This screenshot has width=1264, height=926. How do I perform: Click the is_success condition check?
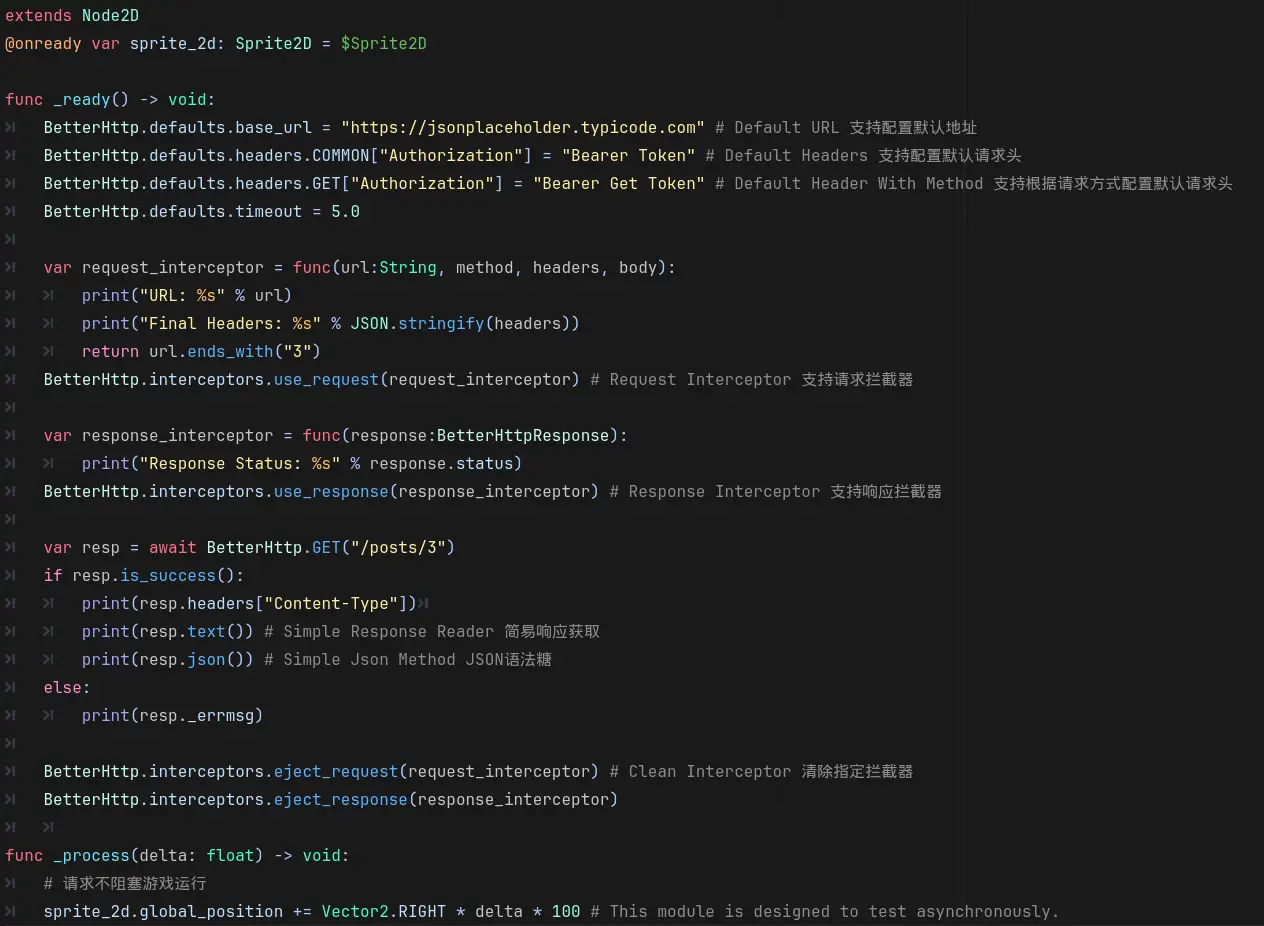click(167, 575)
